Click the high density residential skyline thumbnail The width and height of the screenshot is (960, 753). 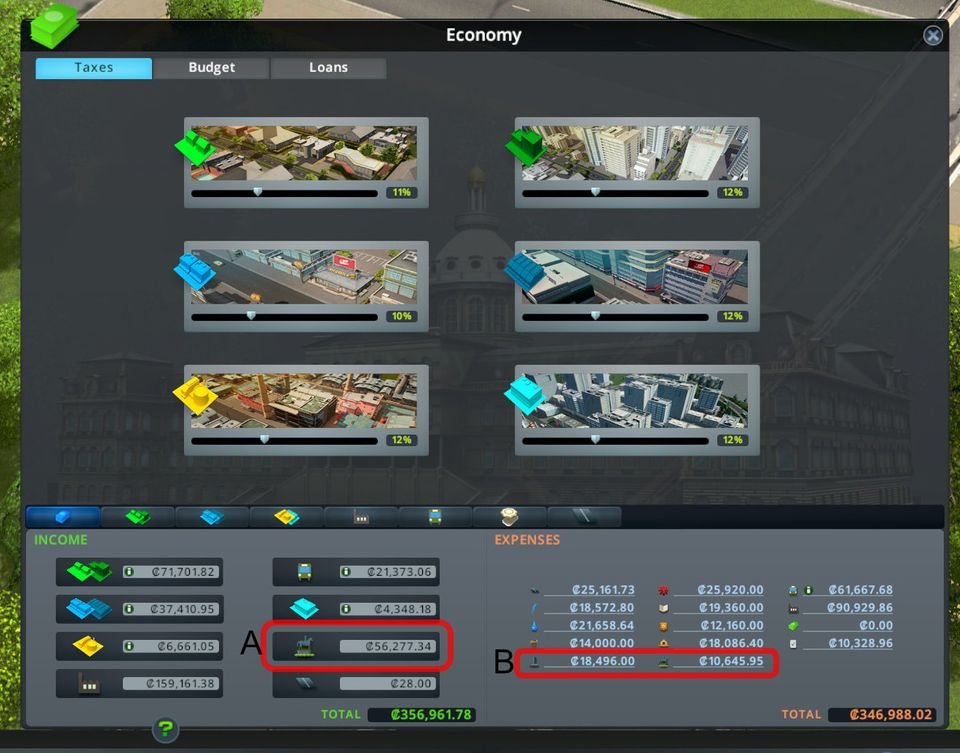point(633,153)
